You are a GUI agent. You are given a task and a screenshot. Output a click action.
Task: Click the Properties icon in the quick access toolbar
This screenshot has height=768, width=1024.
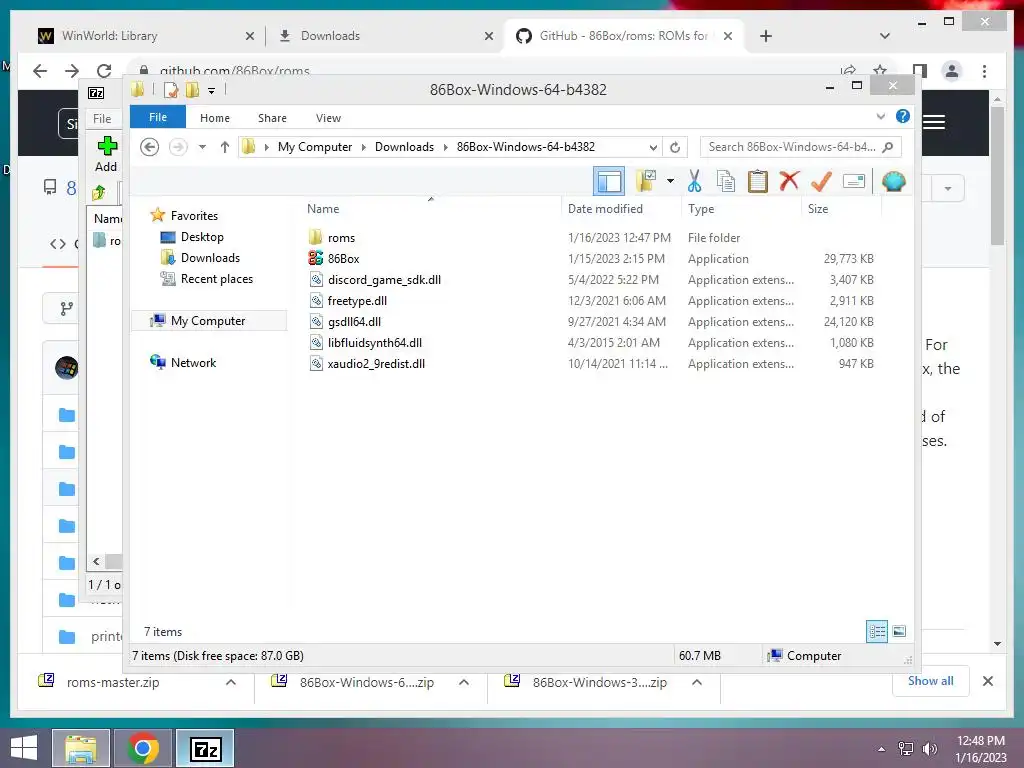click(171, 90)
